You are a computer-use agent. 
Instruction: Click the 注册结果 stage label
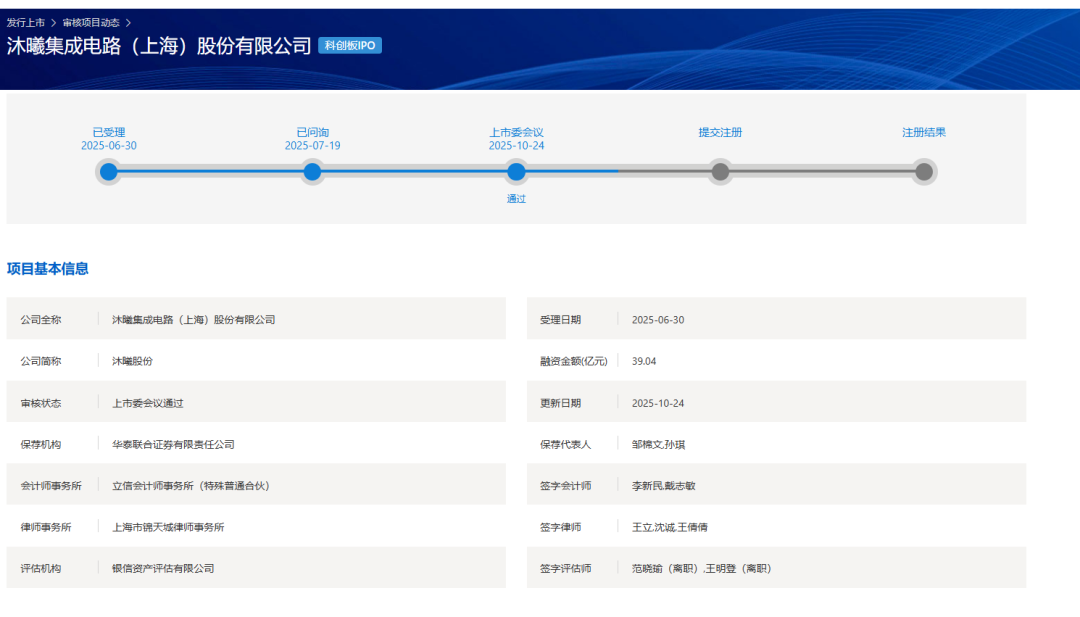tap(924, 132)
